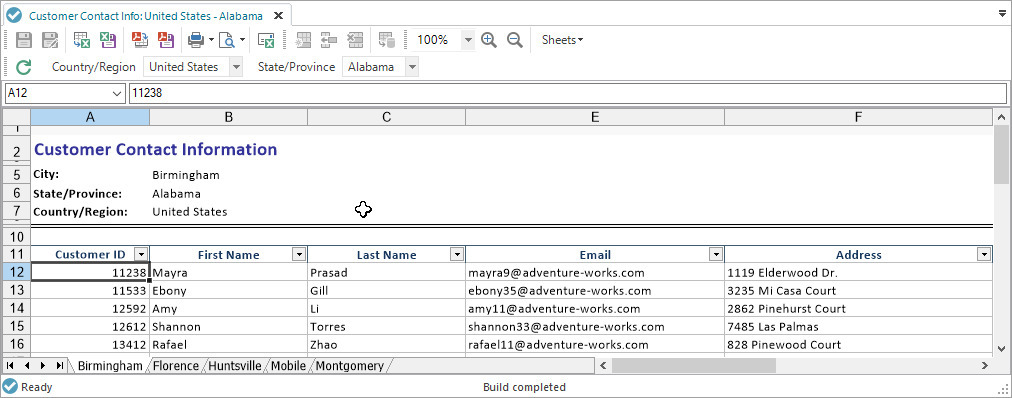Screen dimensions: 1012x398
Task: Select column E header
Action: pos(594,117)
